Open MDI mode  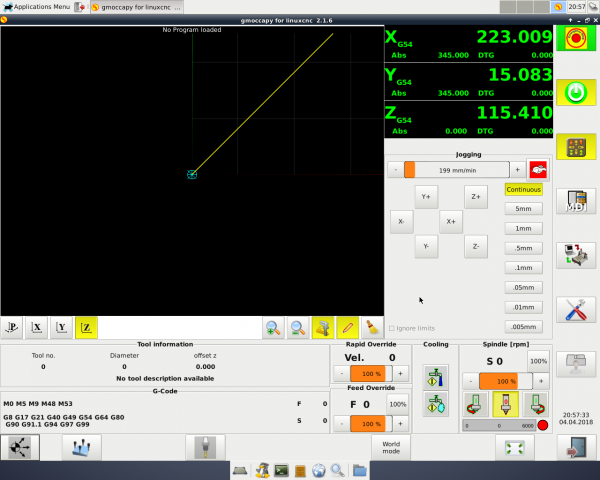[575, 202]
